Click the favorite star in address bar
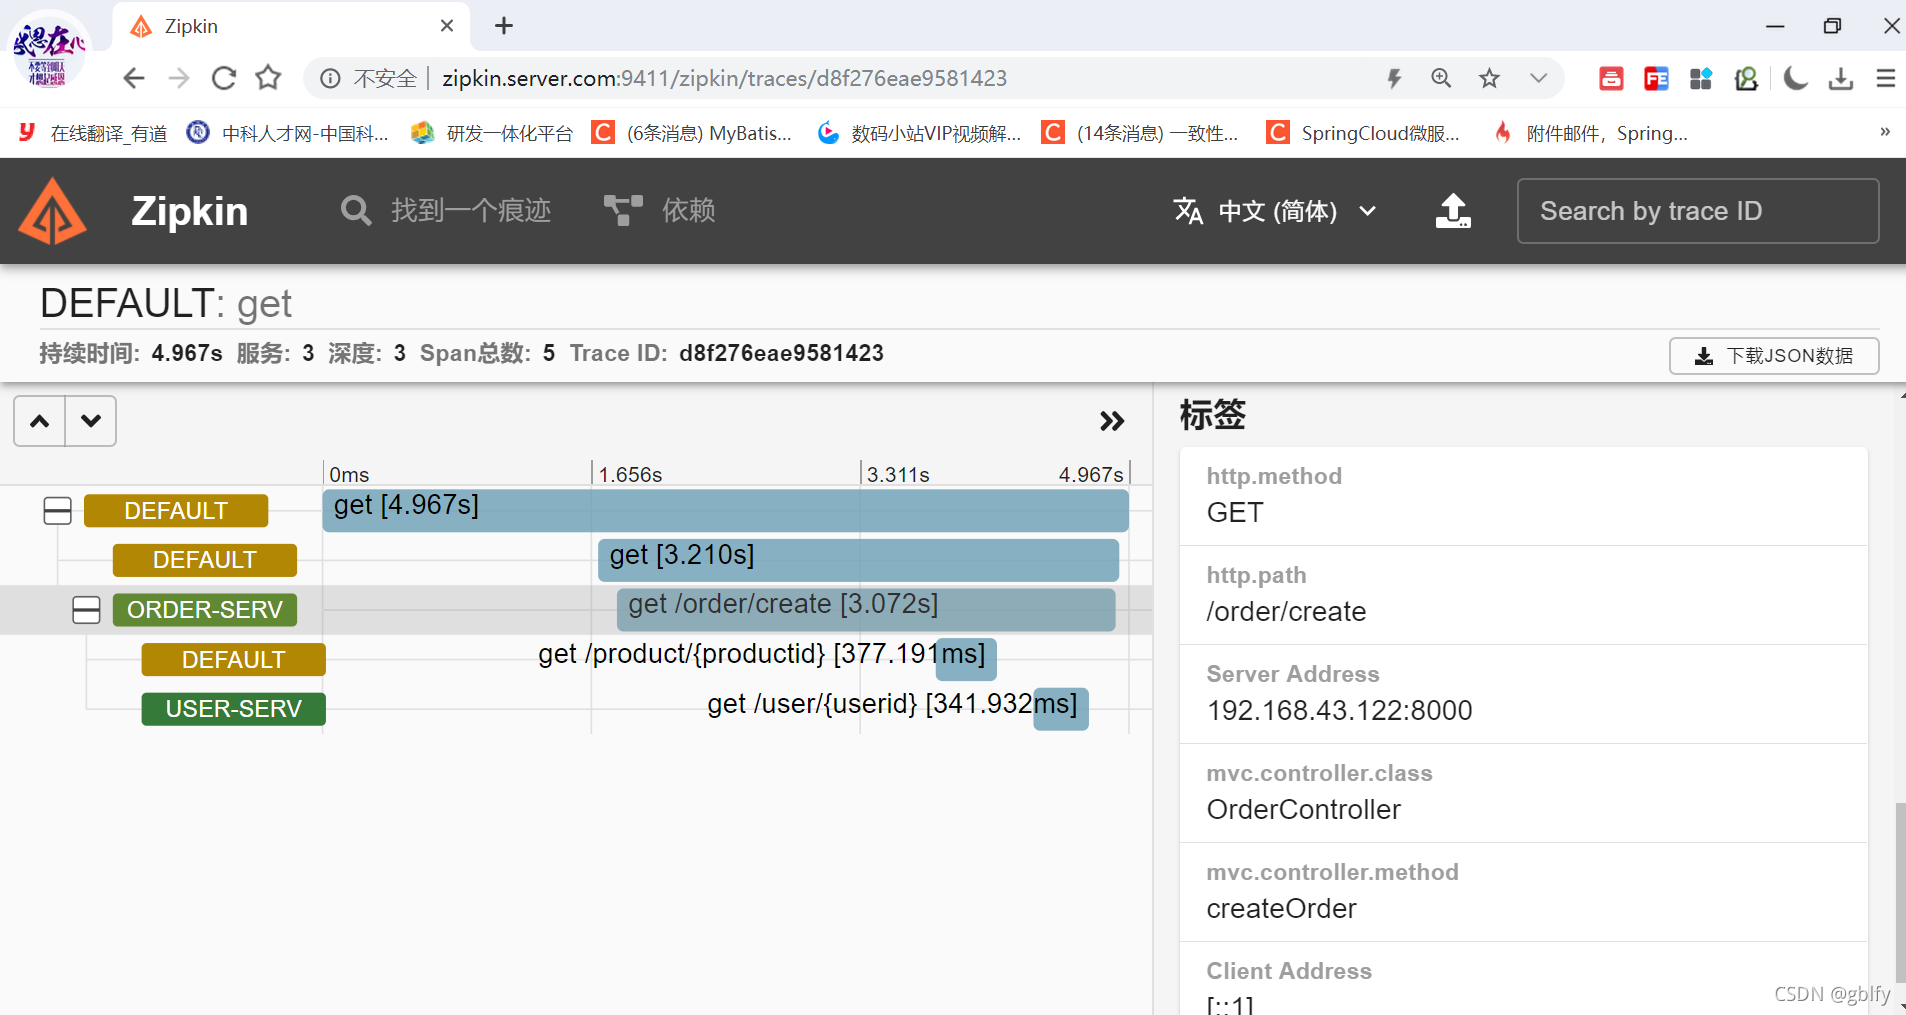The height and width of the screenshot is (1015, 1906). [1489, 78]
